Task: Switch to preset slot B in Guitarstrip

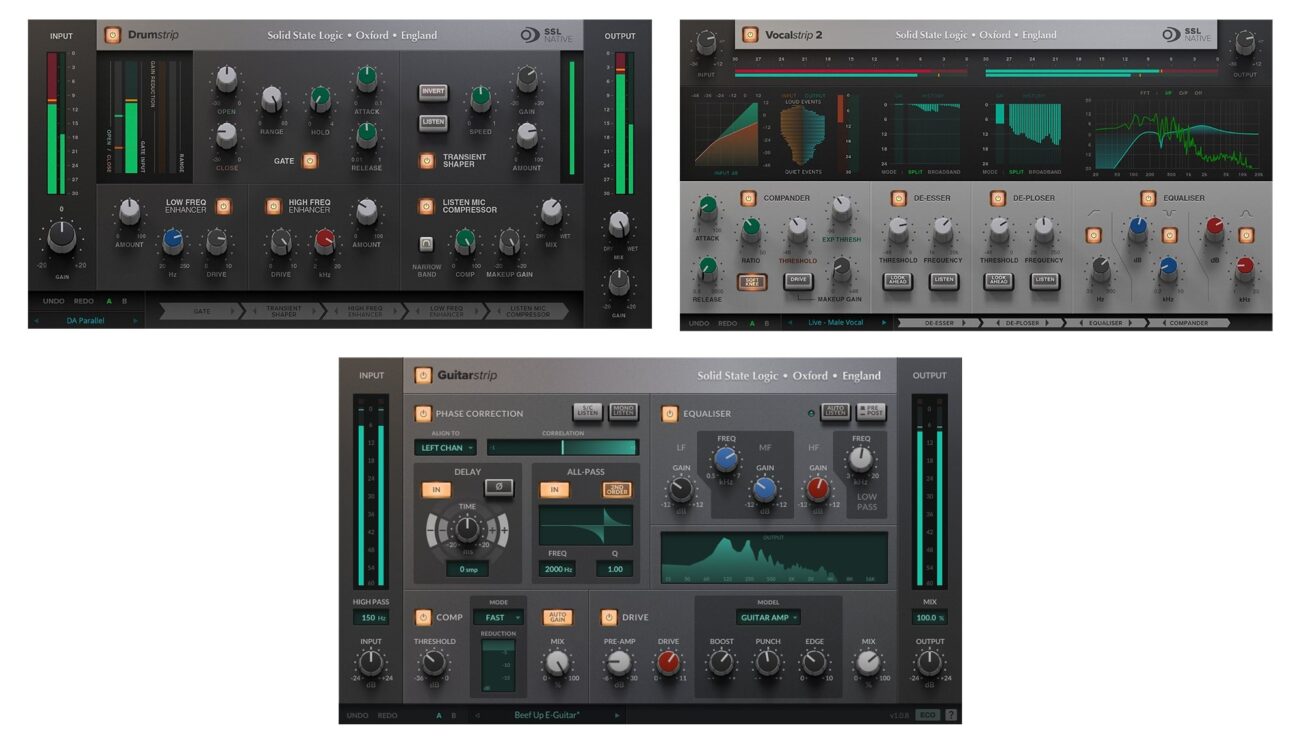Action: (454, 715)
